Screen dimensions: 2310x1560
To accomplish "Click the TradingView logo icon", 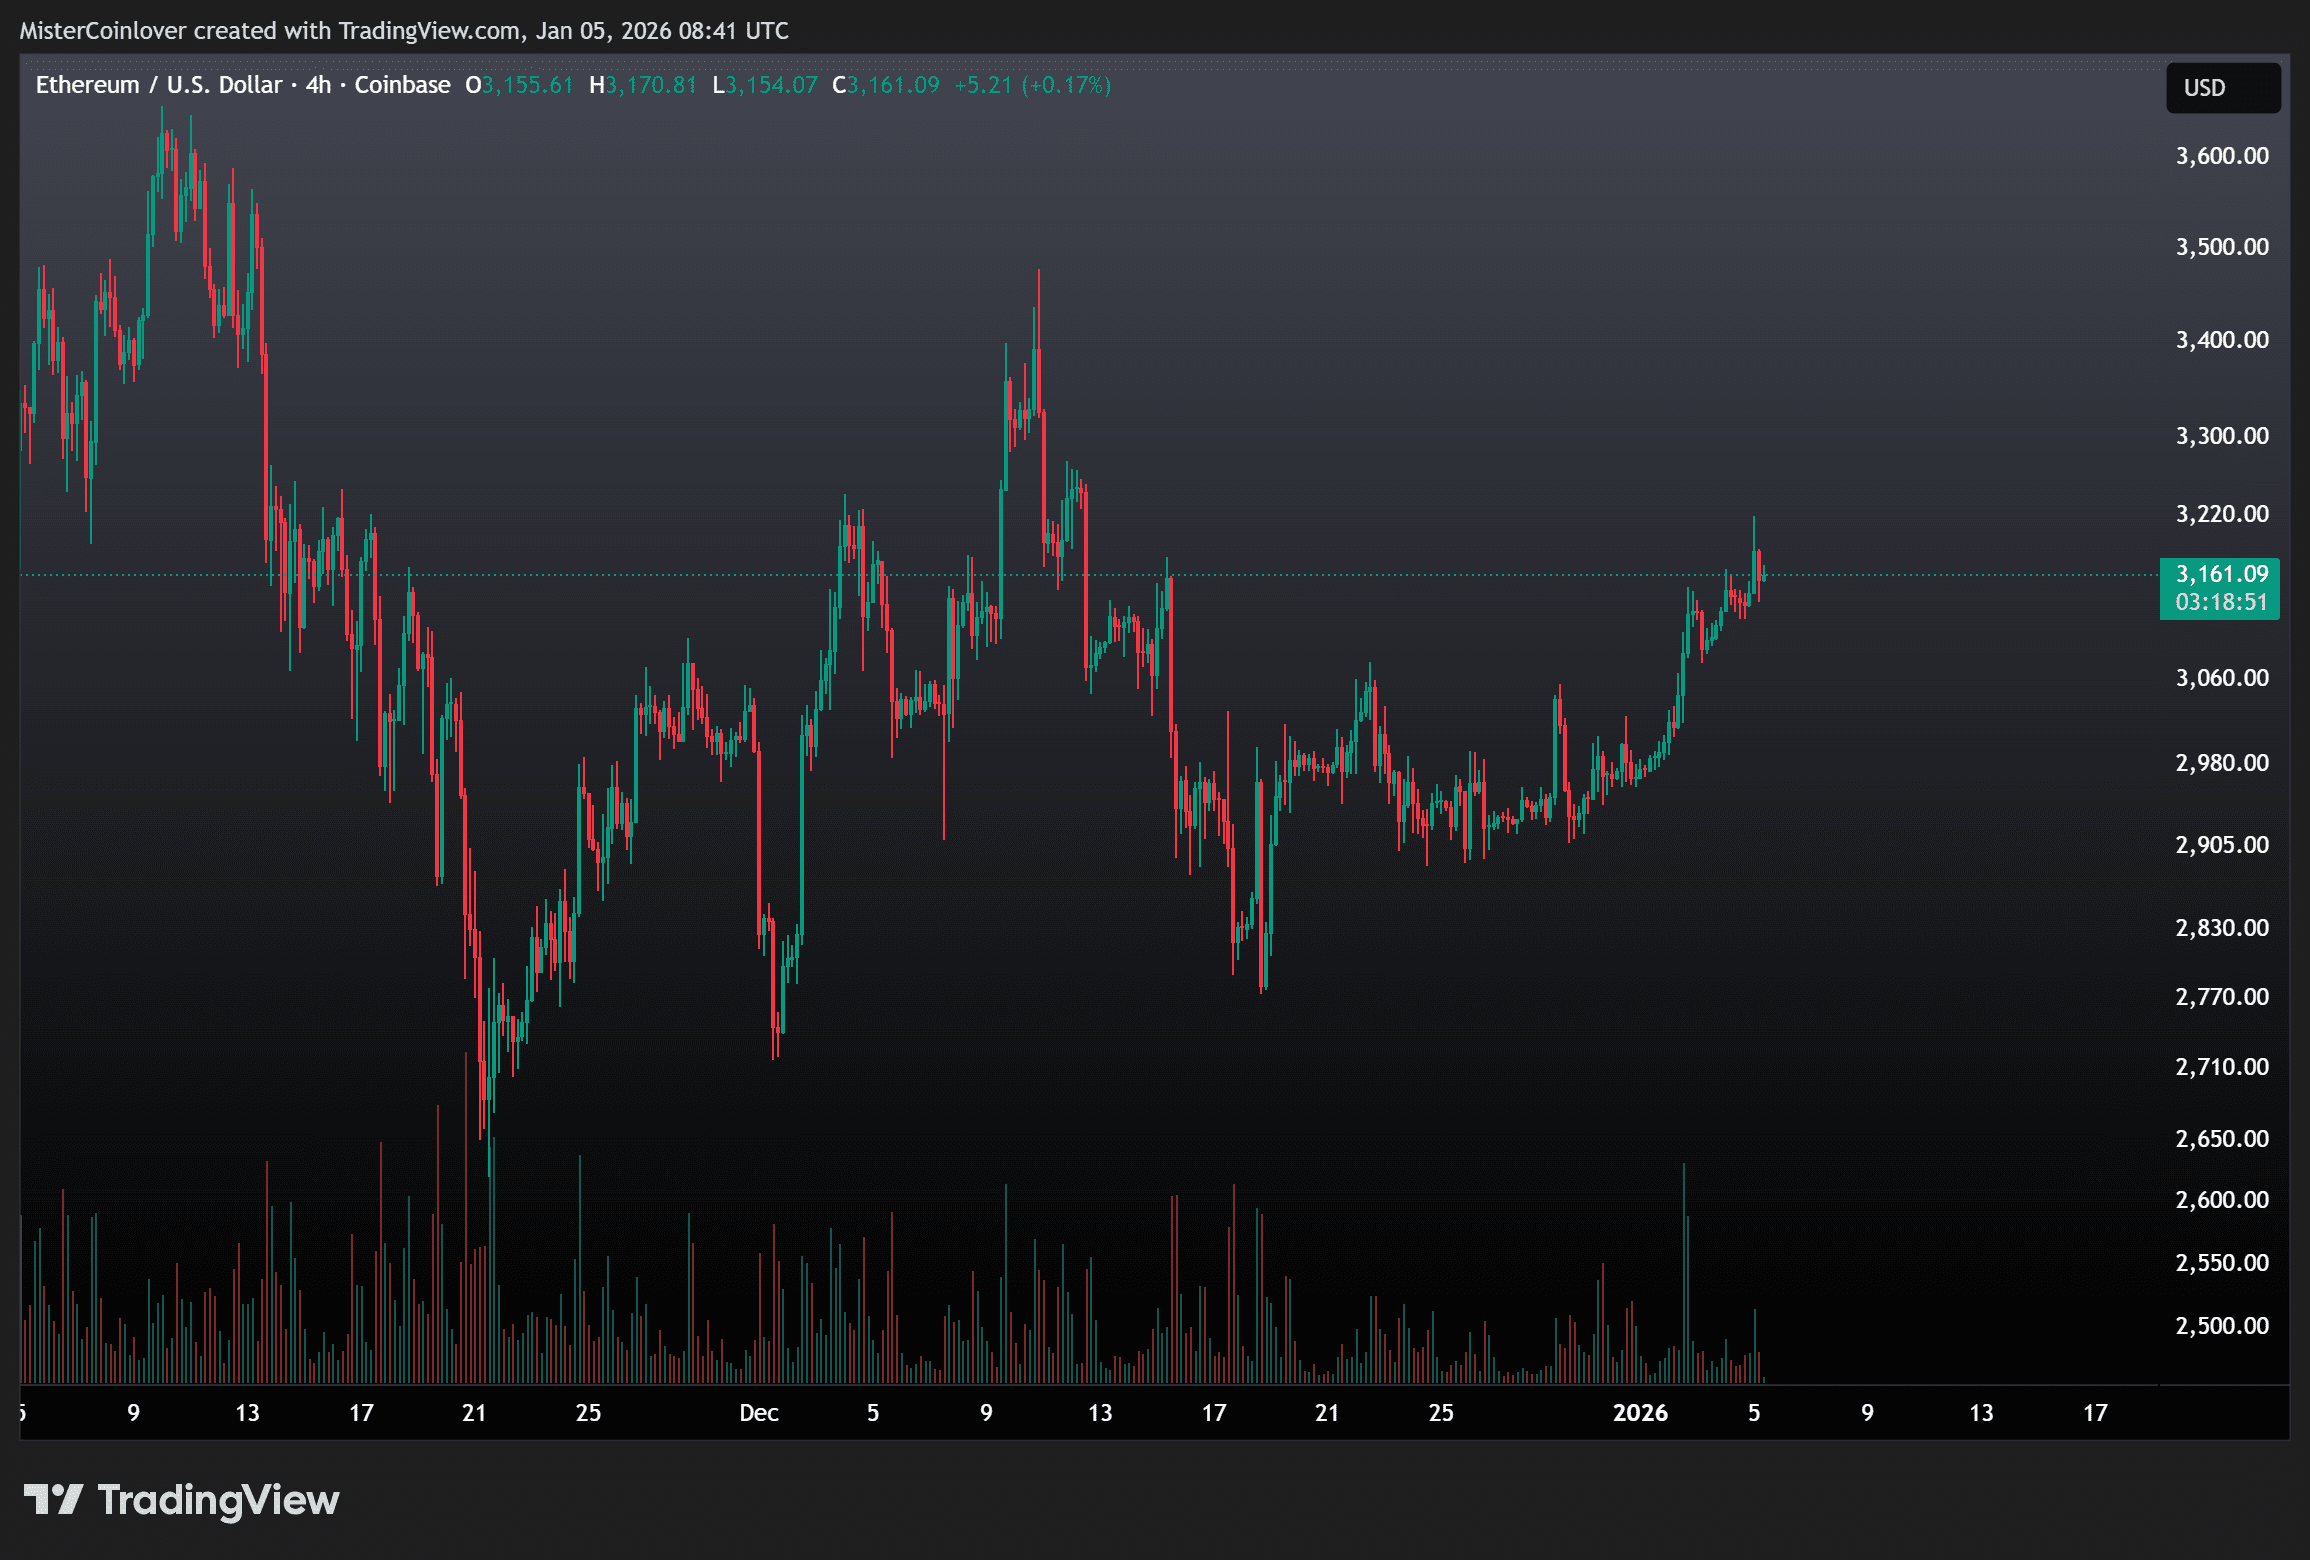I will pyautogui.click(x=52, y=1499).
